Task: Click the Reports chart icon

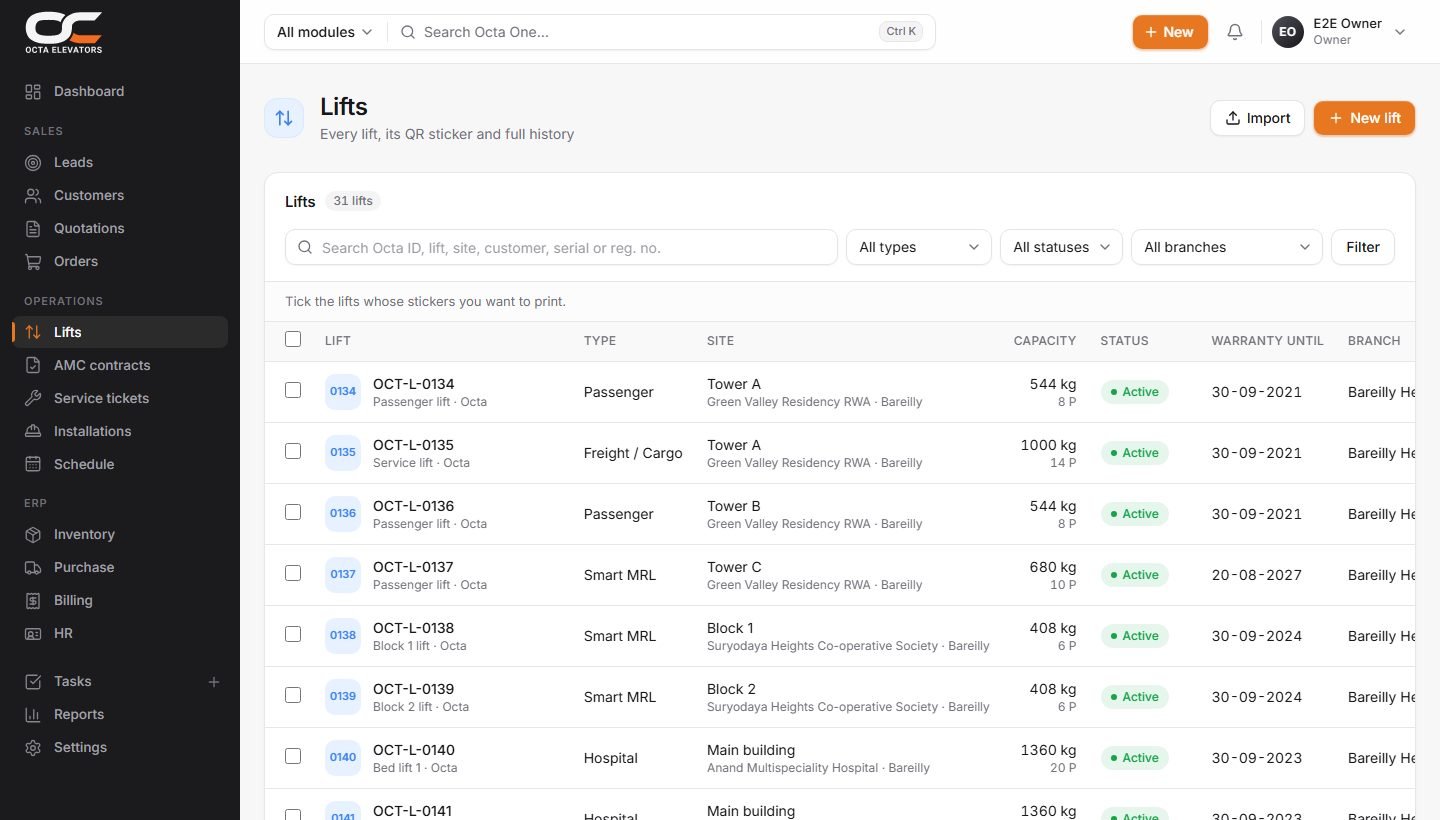Action: [33, 715]
